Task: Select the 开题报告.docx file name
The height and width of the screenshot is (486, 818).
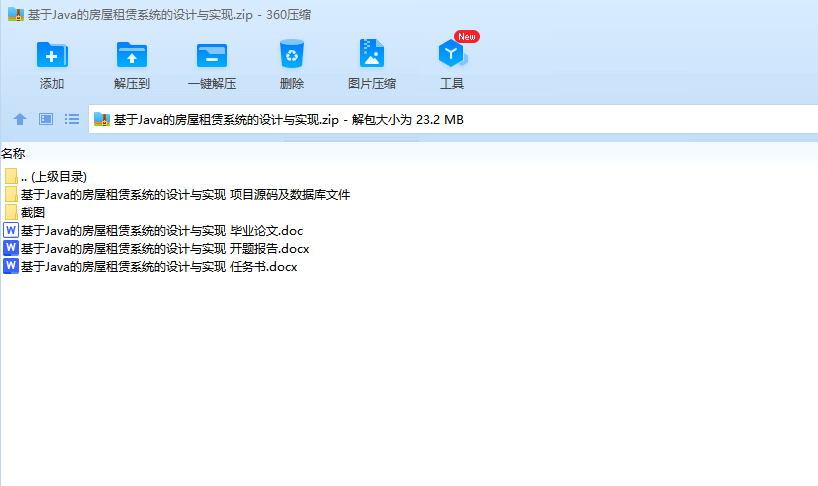Action: point(165,249)
